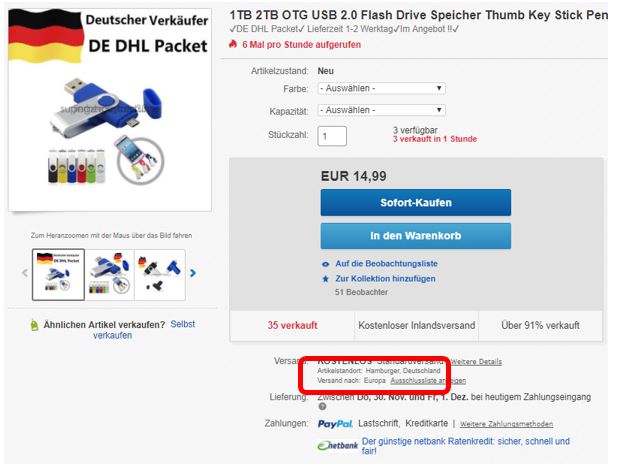
Task: Select the third product thumbnail
Action: (x=160, y=275)
